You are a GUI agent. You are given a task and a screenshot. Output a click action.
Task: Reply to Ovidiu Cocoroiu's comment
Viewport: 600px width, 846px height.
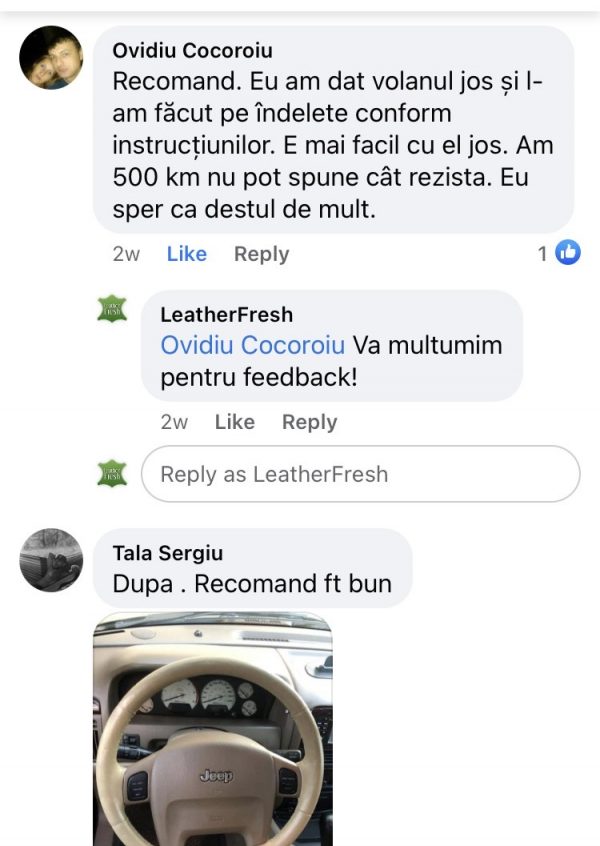[261, 255]
